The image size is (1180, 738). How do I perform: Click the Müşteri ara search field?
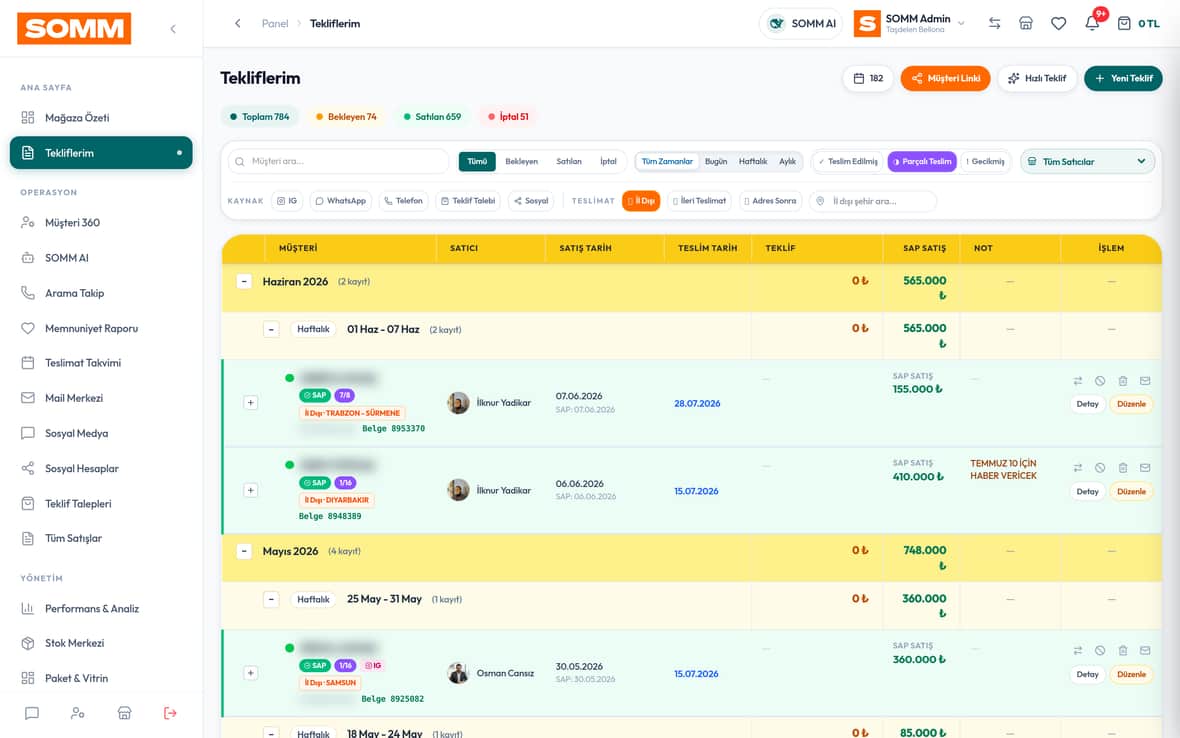coord(339,161)
